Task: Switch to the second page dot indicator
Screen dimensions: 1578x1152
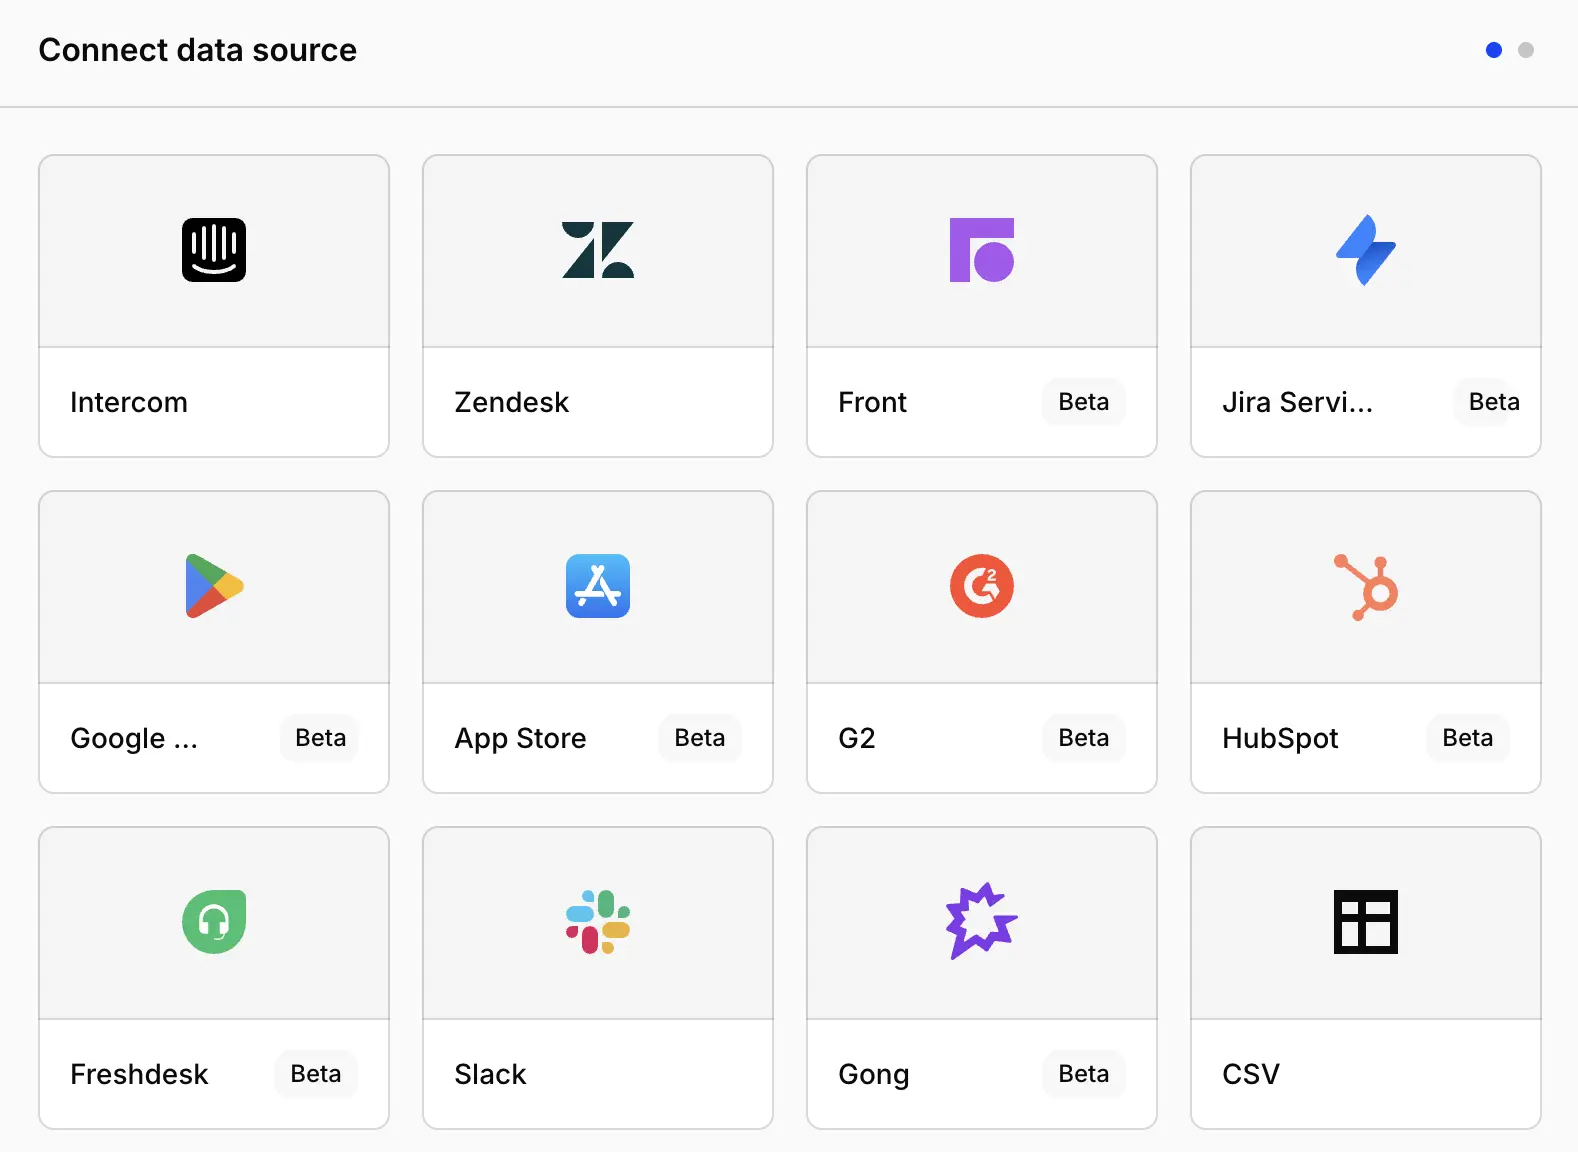Action: tap(1526, 50)
